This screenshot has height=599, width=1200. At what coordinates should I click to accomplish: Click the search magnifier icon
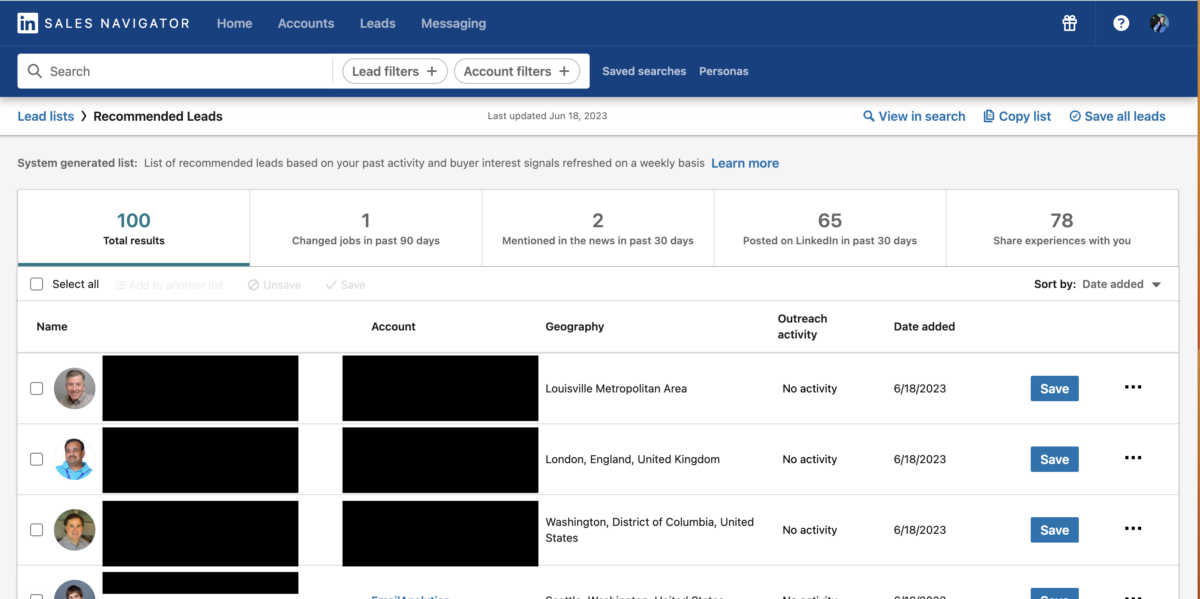tap(35, 71)
